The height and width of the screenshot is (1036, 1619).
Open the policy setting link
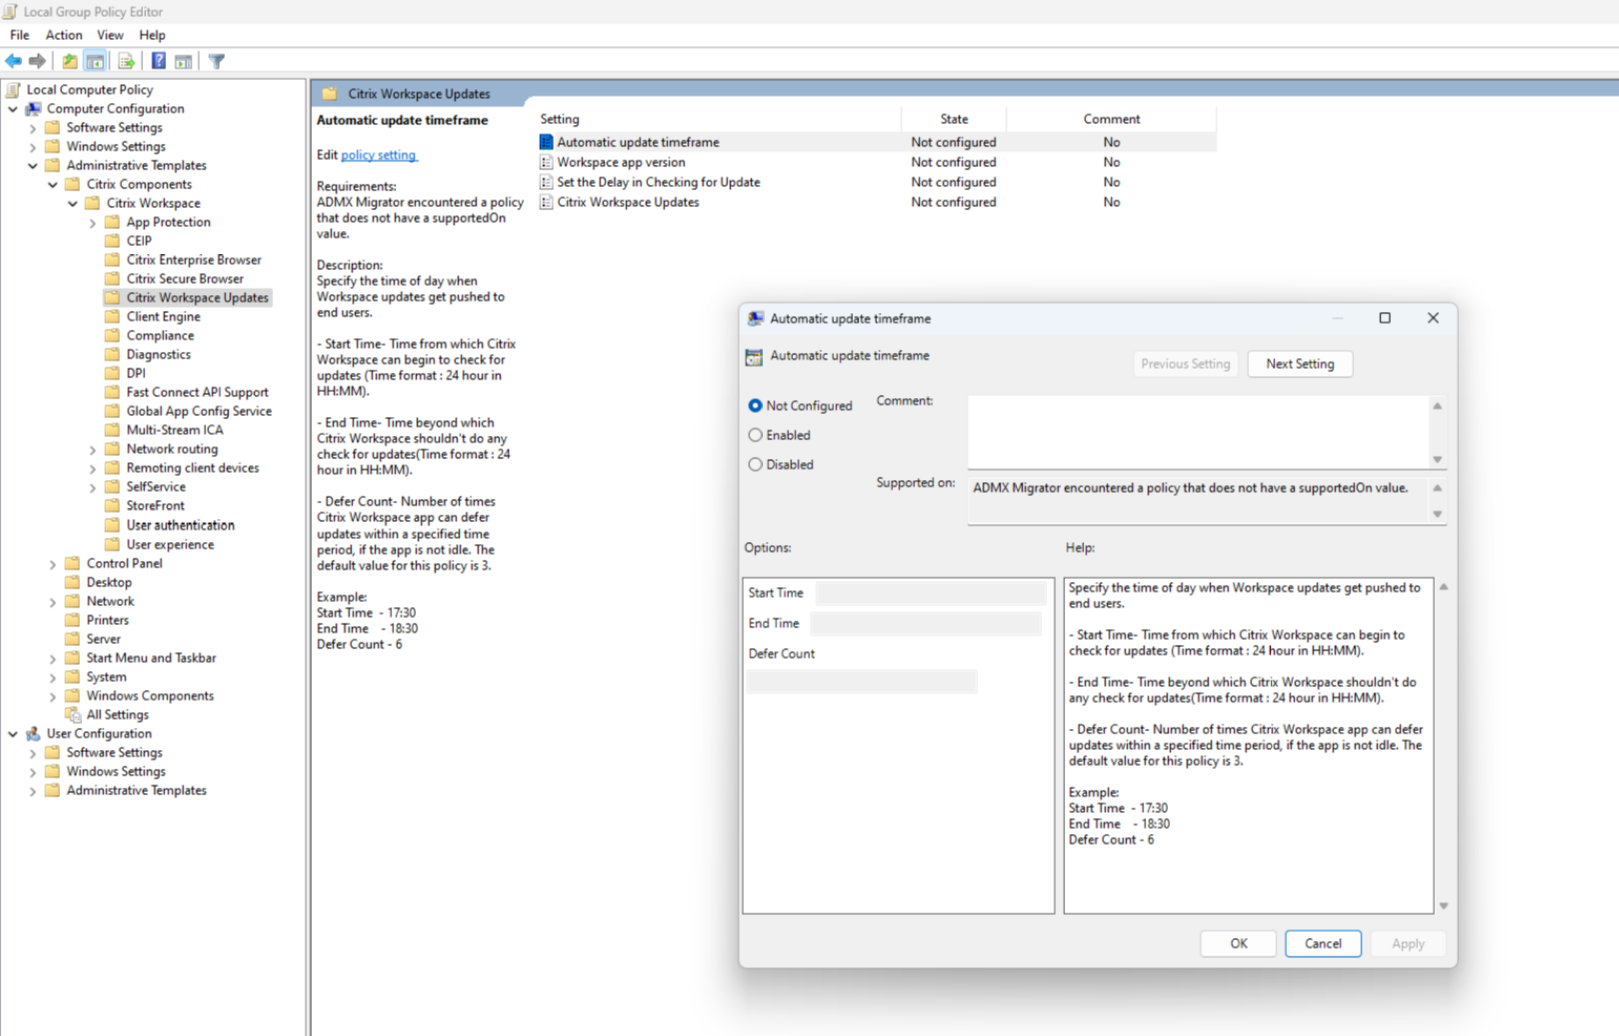(379, 155)
